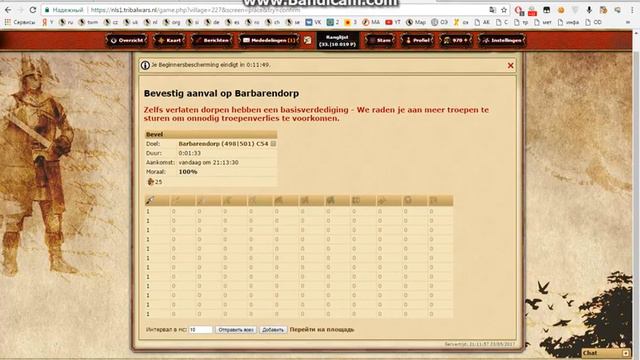The height and width of the screenshot is (360, 640).
Task: Open the Barbarendorp (498|501) C54 link
Action: 223,144
